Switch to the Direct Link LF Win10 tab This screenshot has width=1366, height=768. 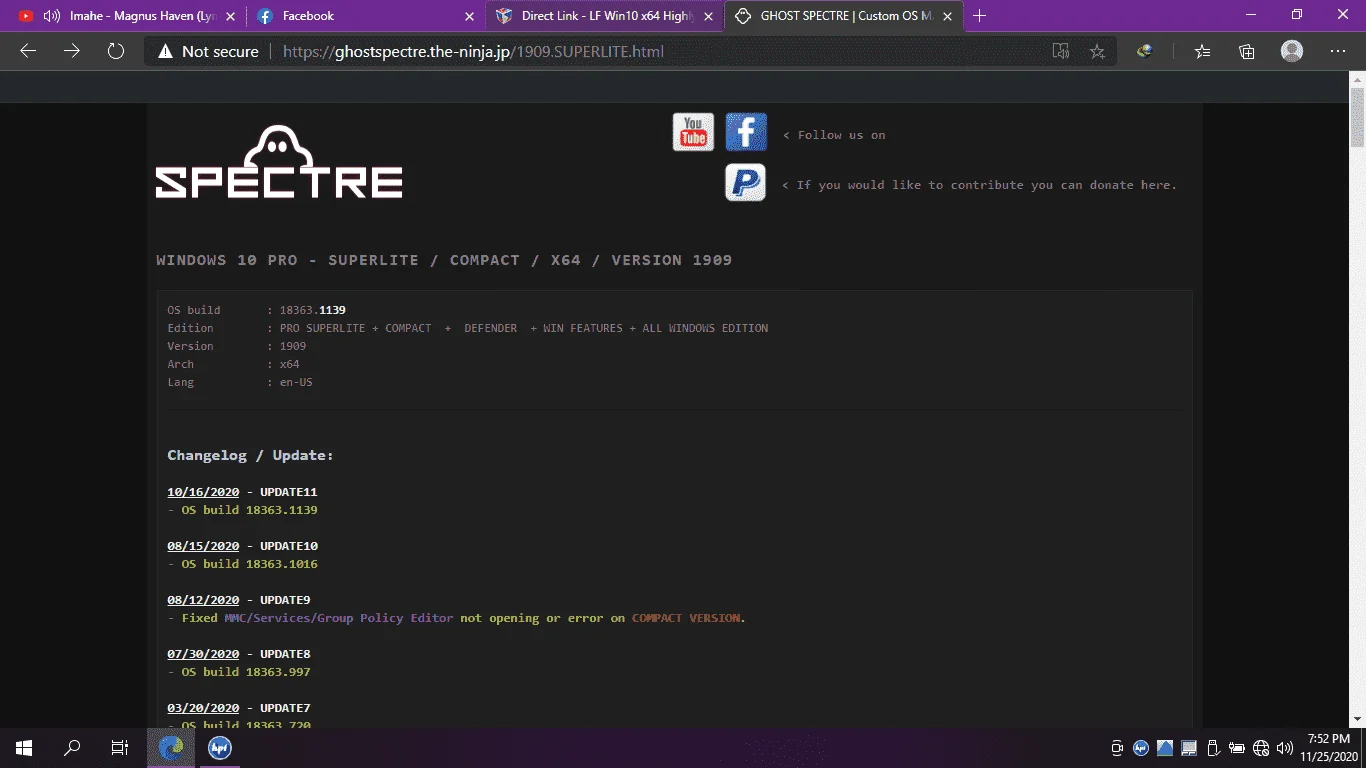coord(604,16)
